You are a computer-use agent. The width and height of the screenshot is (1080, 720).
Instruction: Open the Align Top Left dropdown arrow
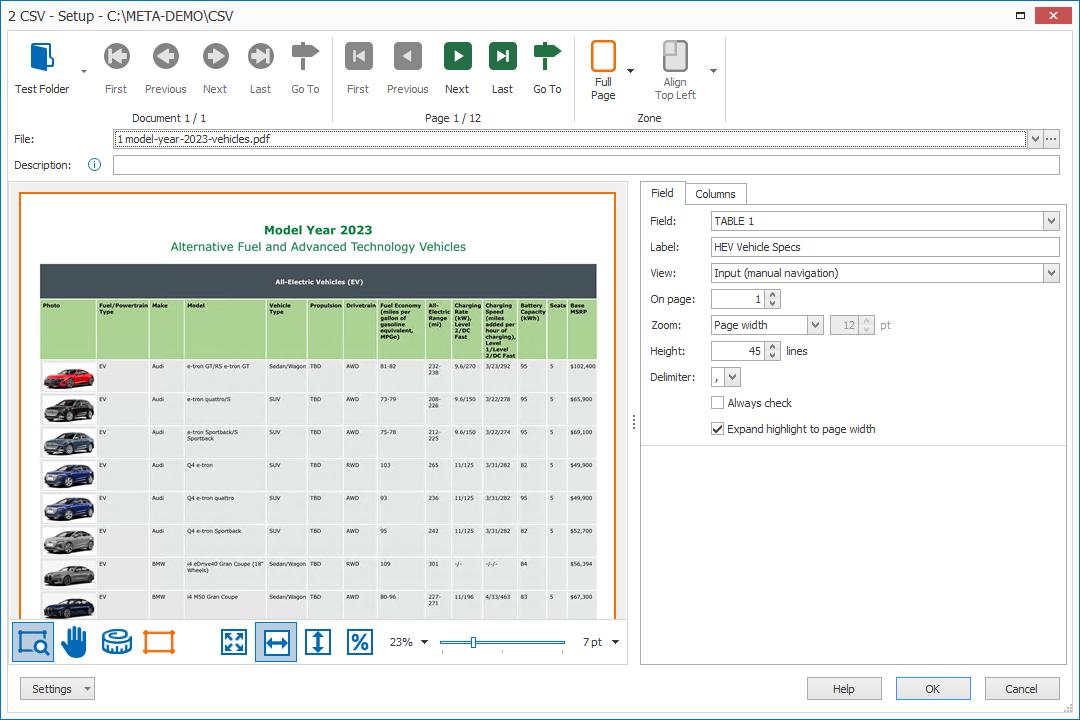coord(714,71)
